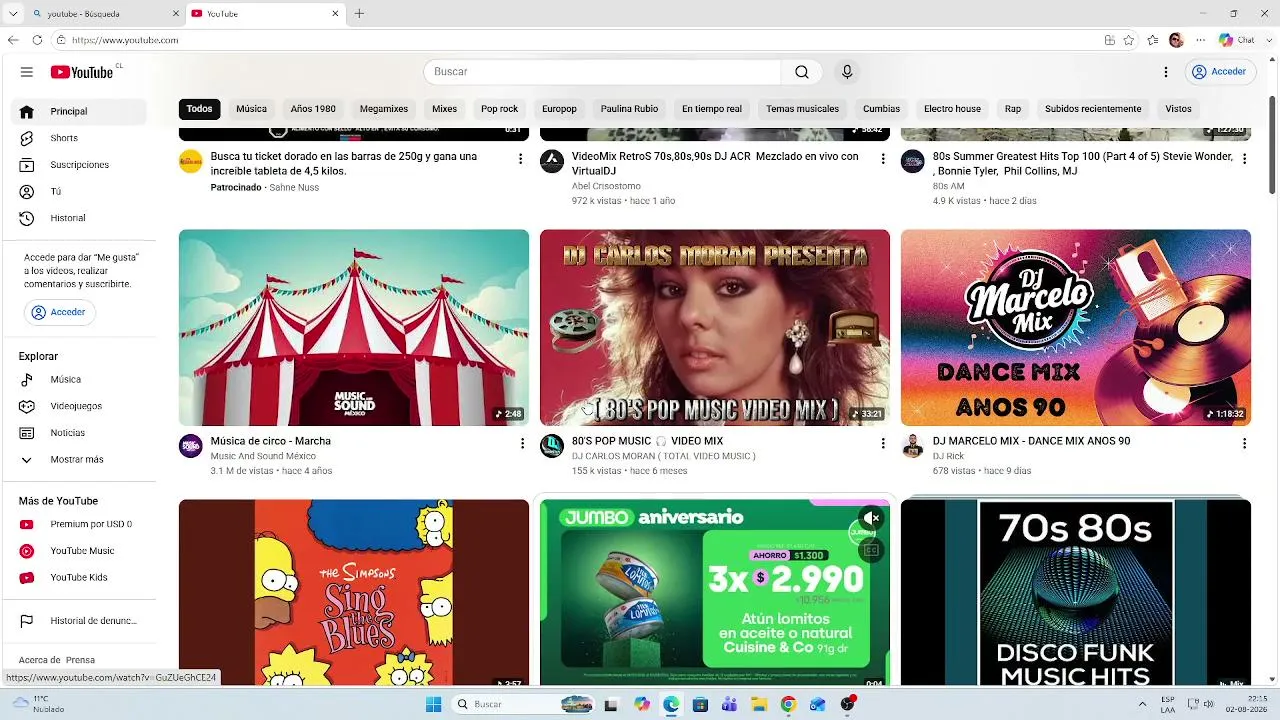This screenshot has width=1280, height=720.
Task: Open Música under Explorar
Action: [x=80, y=380]
